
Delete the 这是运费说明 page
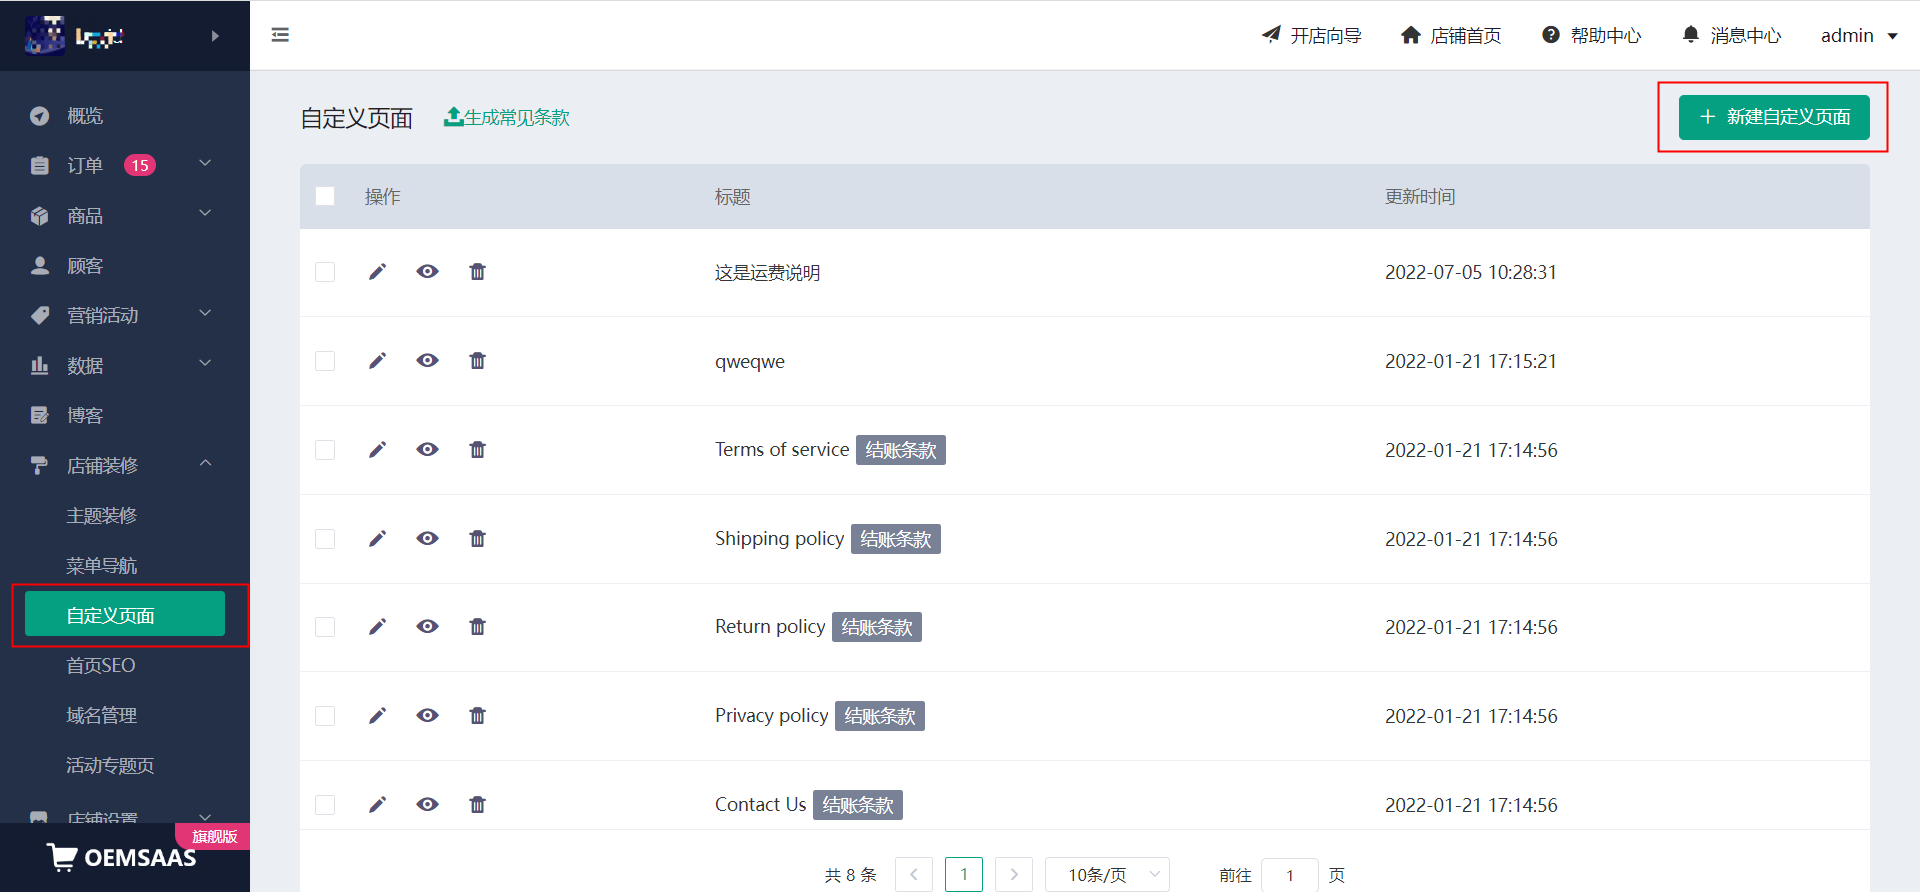[478, 272]
